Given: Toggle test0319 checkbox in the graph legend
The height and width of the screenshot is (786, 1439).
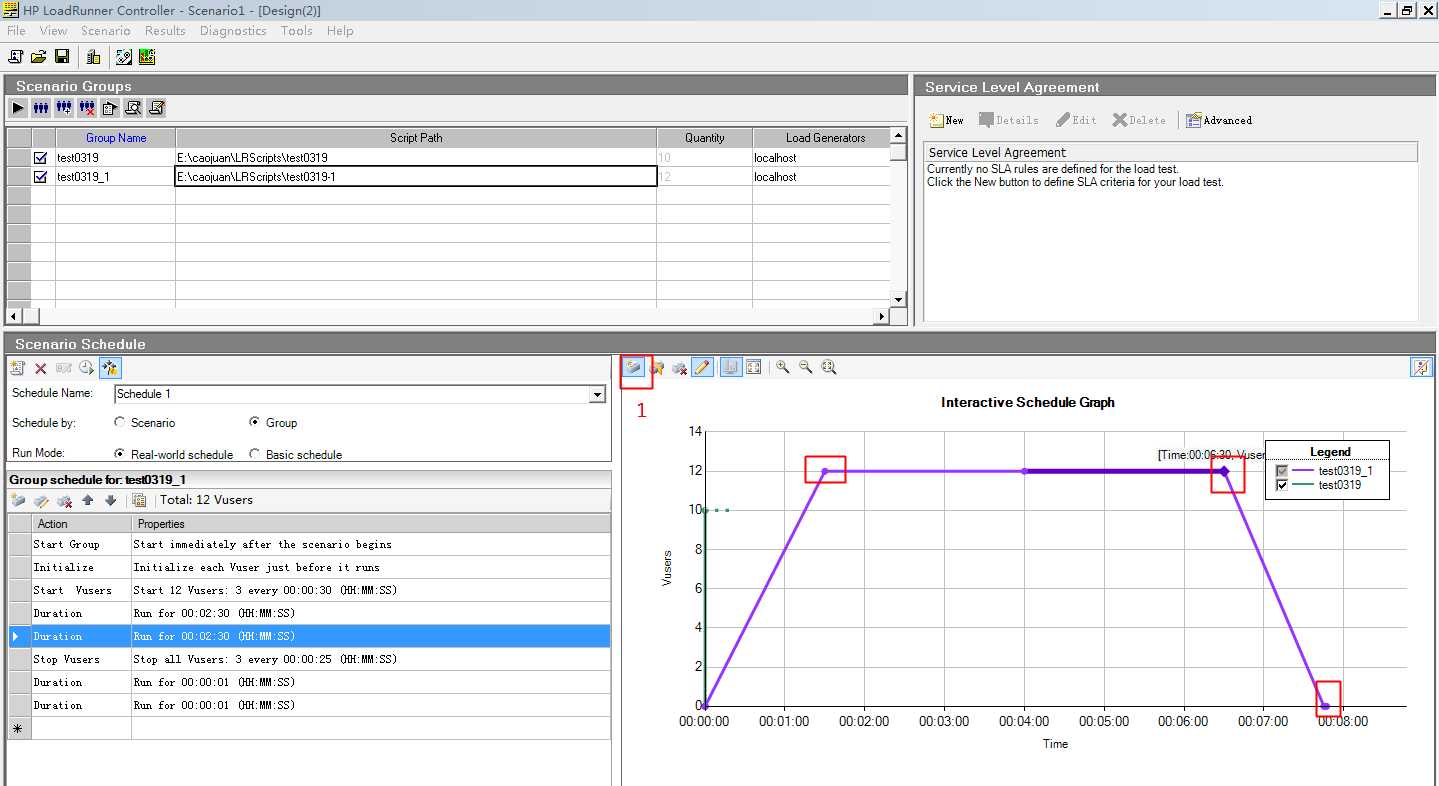Looking at the screenshot, I should (1282, 485).
